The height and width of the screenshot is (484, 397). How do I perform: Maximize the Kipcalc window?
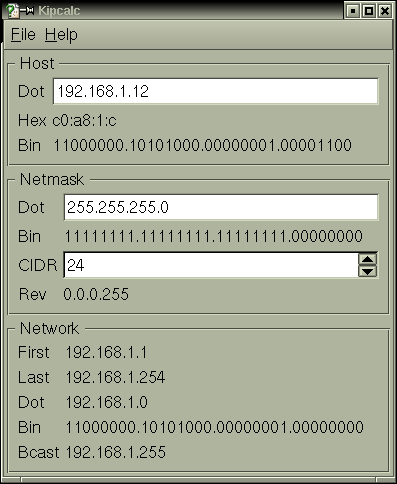click(369, 11)
